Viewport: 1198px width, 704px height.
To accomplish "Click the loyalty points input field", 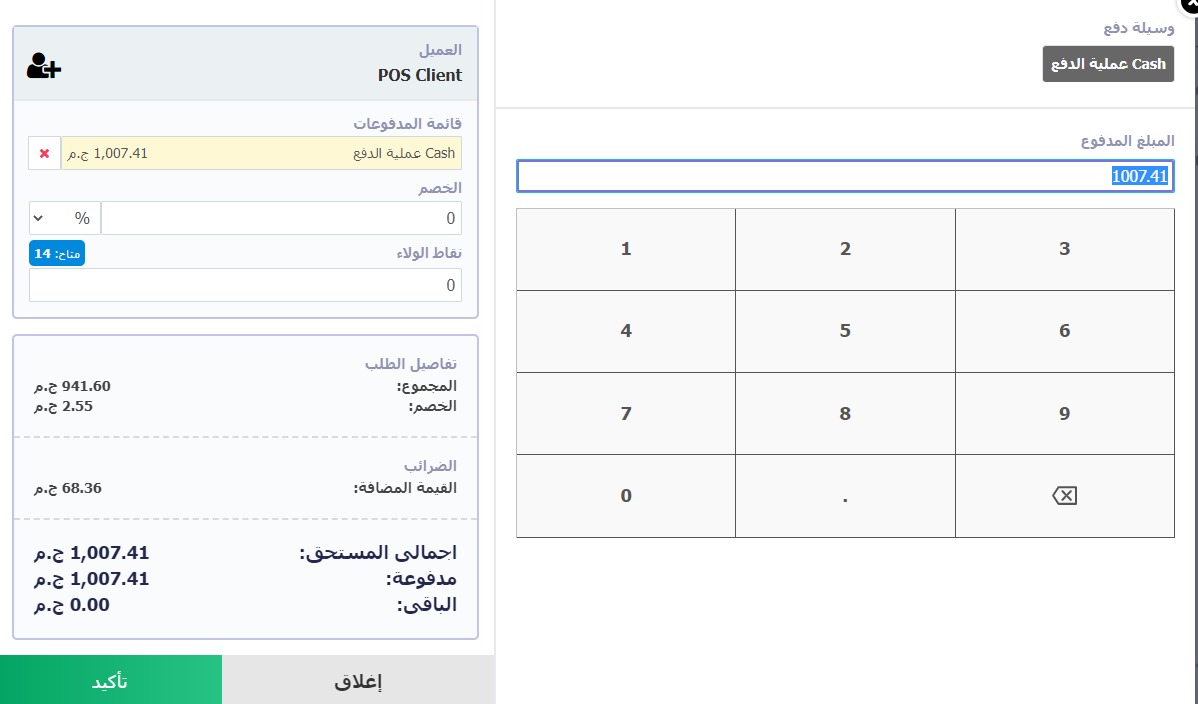I will pyautogui.click(x=245, y=285).
